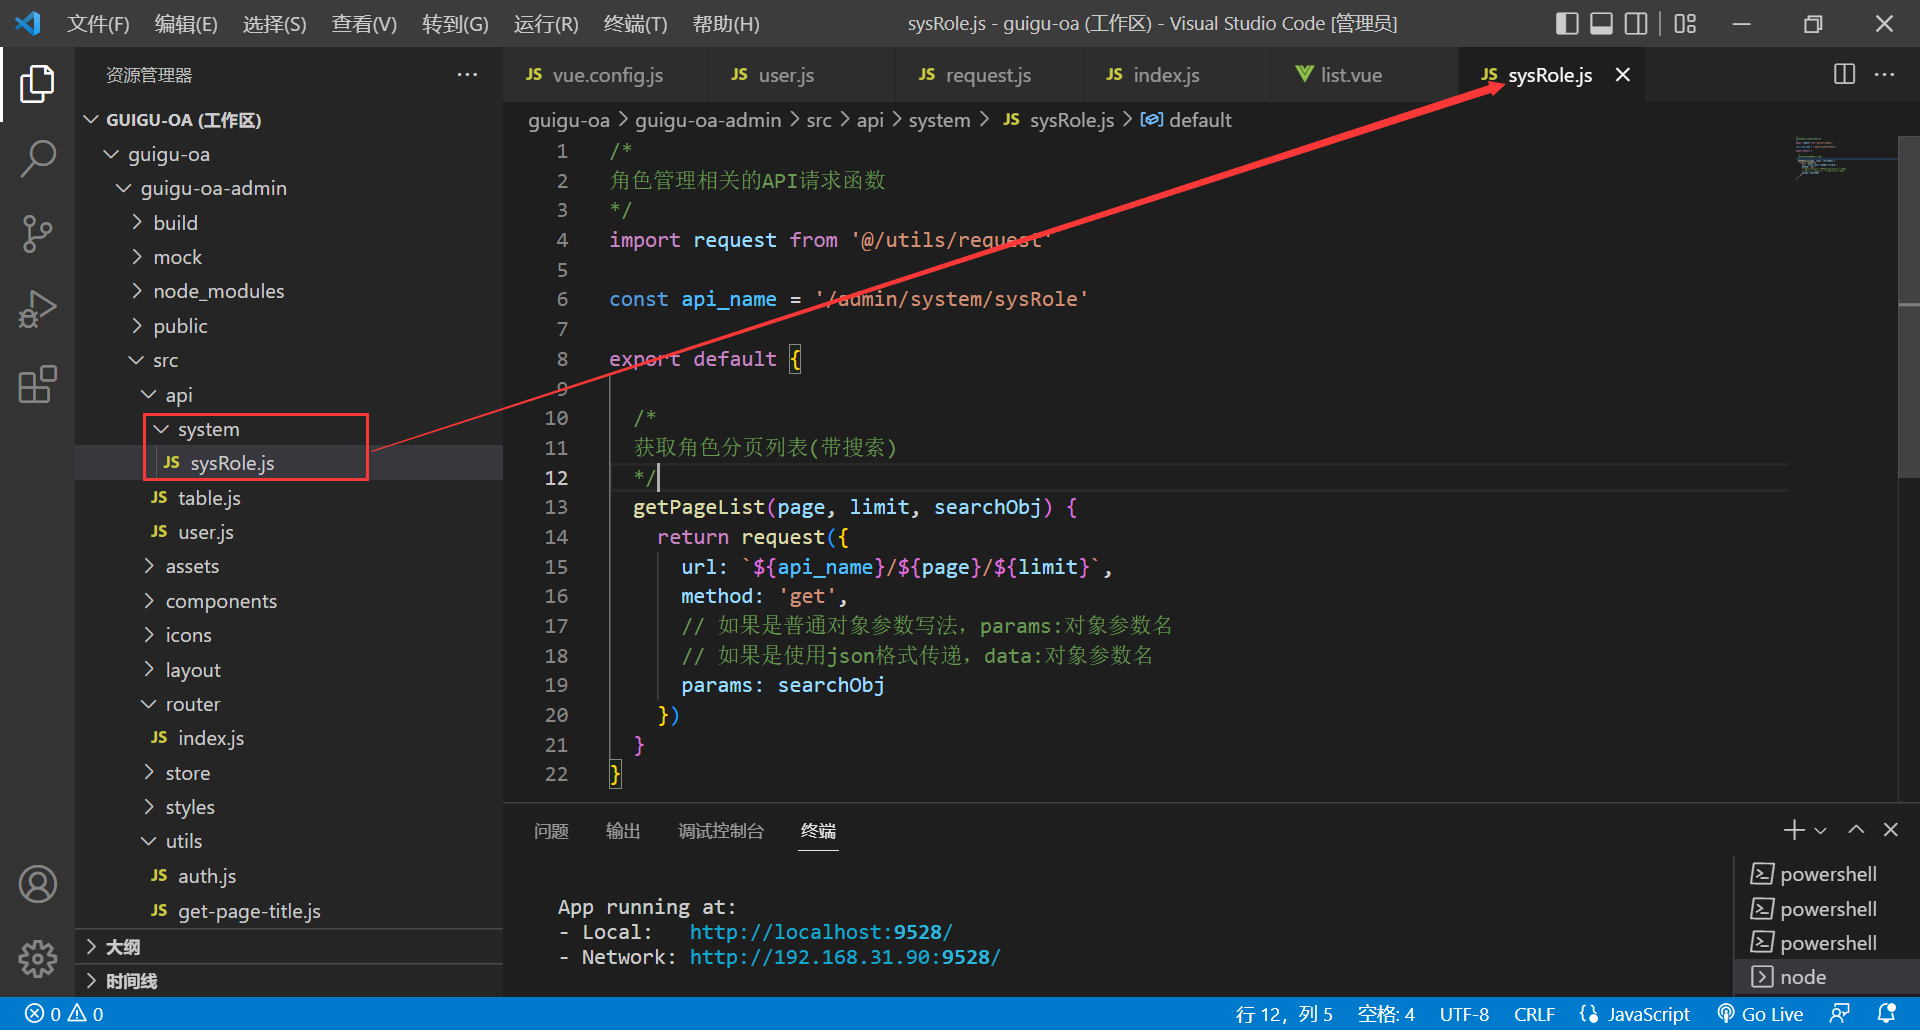Create a new terminal with plus icon
Screen dimensions: 1920x1030
pos(1793,830)
